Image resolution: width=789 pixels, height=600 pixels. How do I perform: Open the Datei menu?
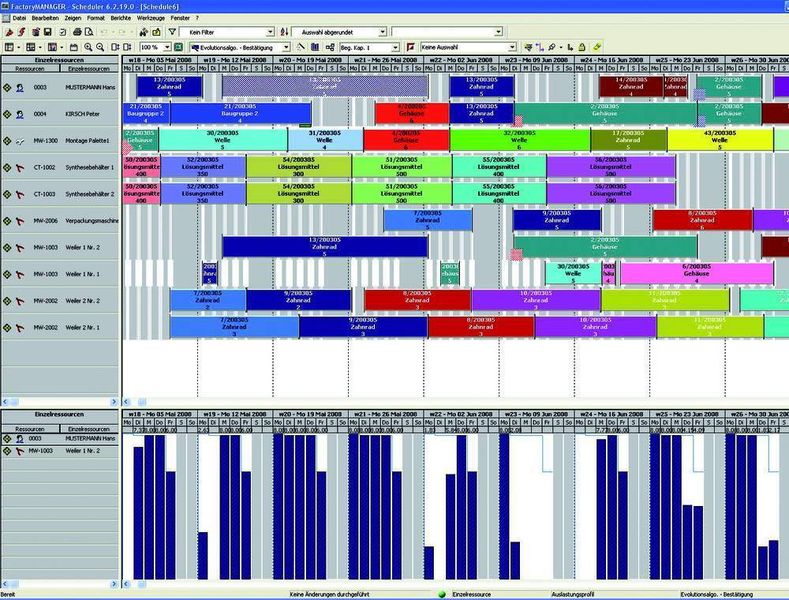[19, 18]
